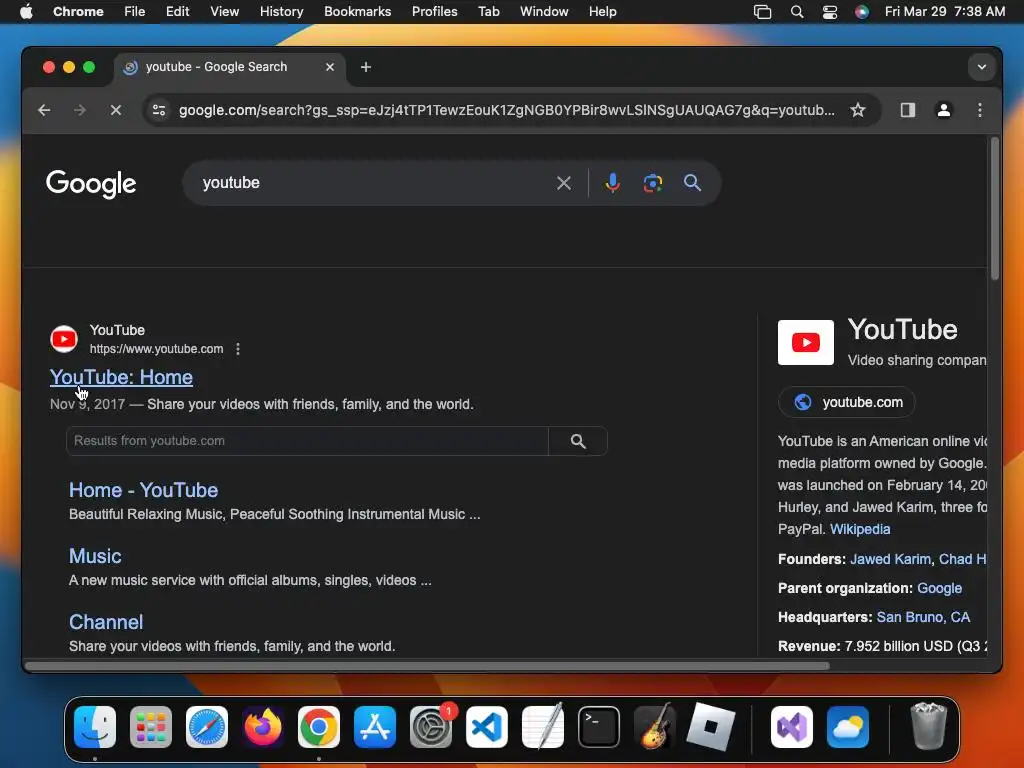Image resolution: width=1024 pixels, height=768 pixels.
Task: Open the Google parent organization link
Action: [x=939, y=588]
